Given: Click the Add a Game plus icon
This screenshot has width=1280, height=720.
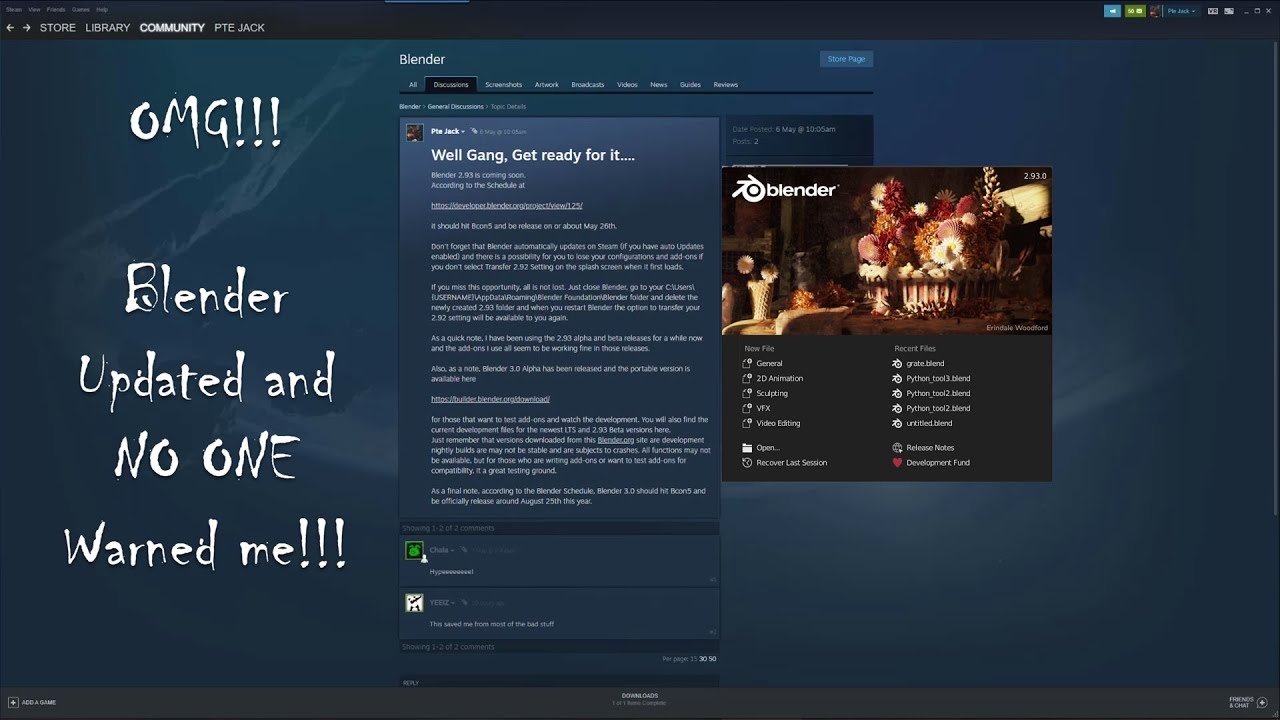Looking at the screenshot, I should 13,702.
